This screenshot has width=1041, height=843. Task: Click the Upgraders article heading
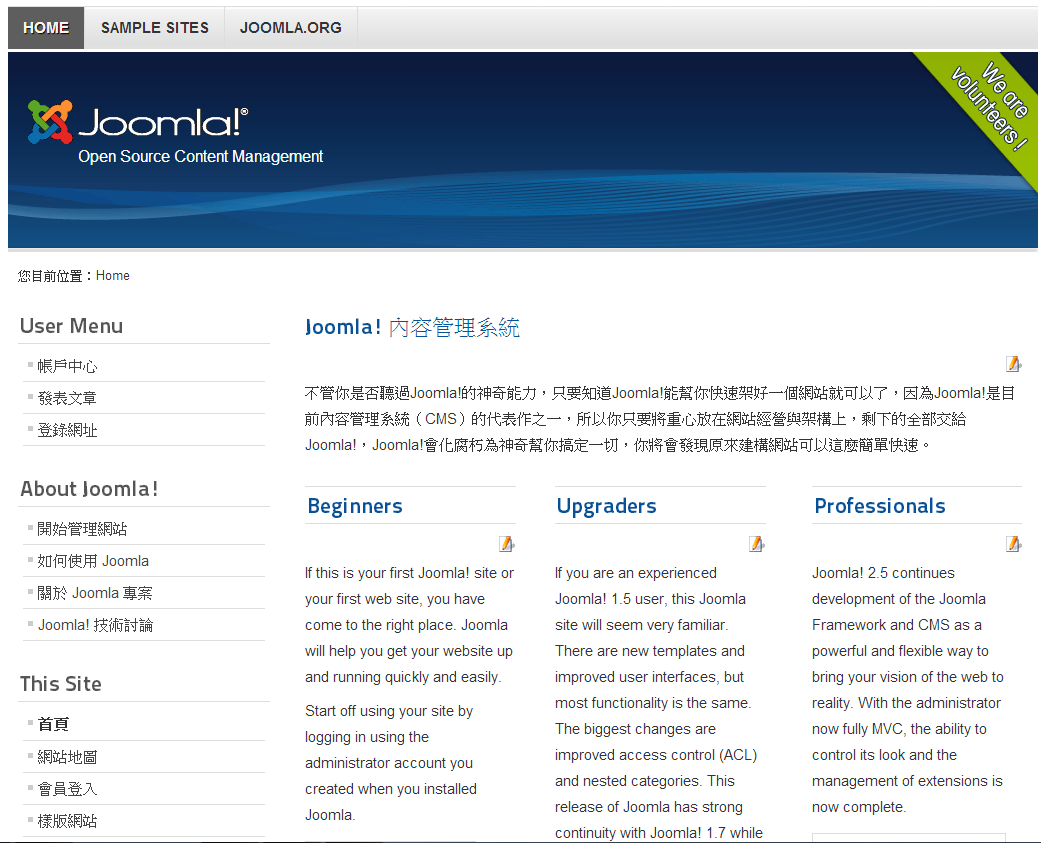pyautogui.click(x=606, y=506)
